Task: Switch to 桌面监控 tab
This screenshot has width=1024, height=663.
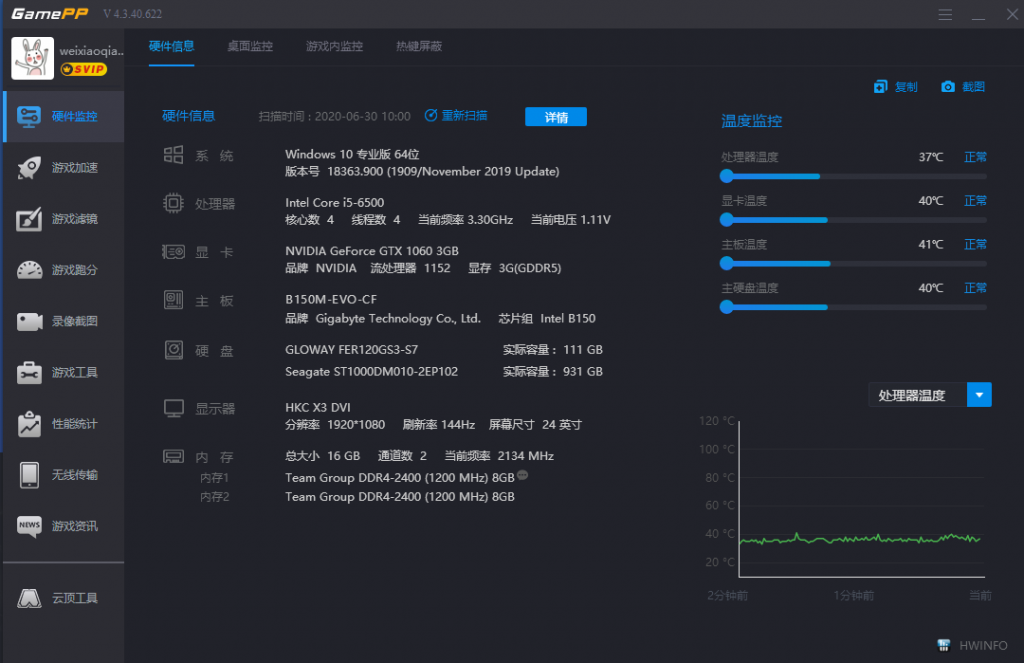Action: (250, 46)
